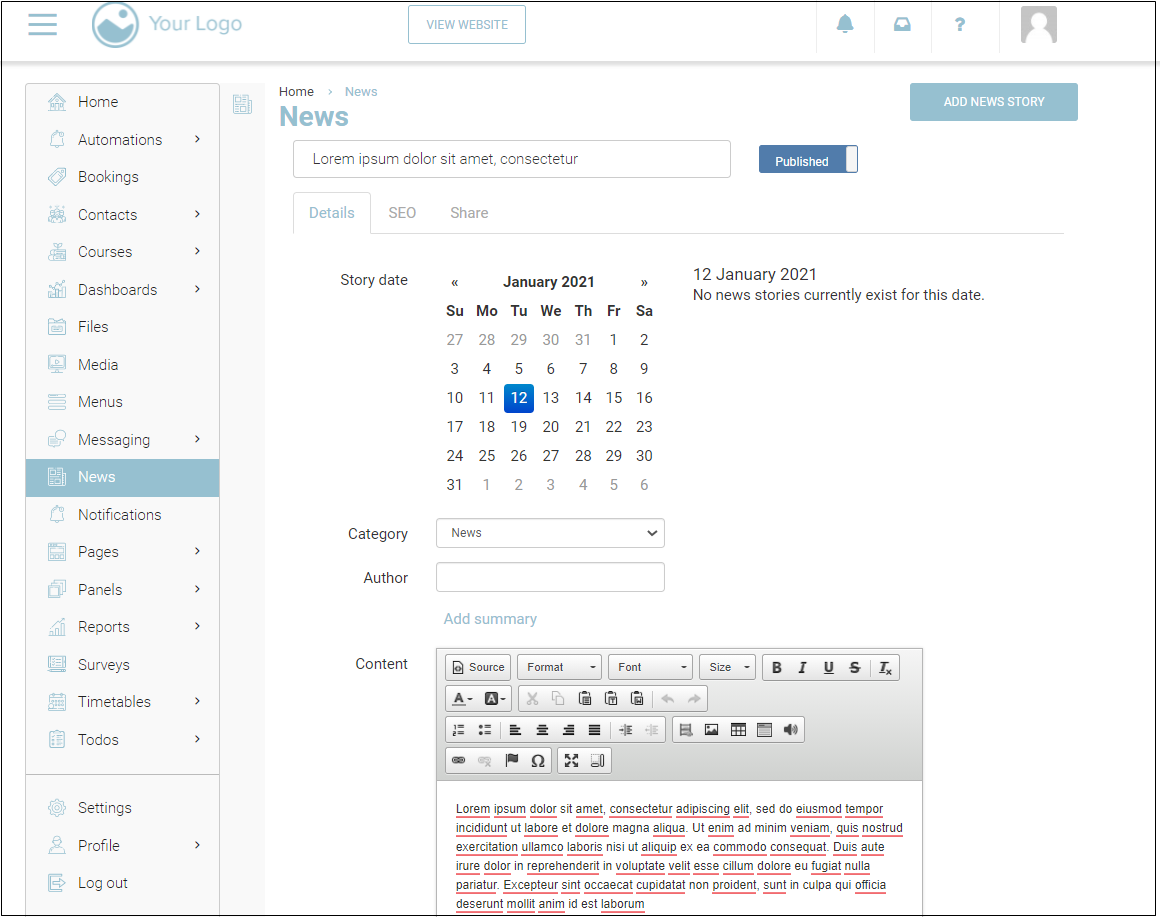Open the Format dropdown in the editor
This screenshot has height=917, width=1160.
[x=560, y=668]
